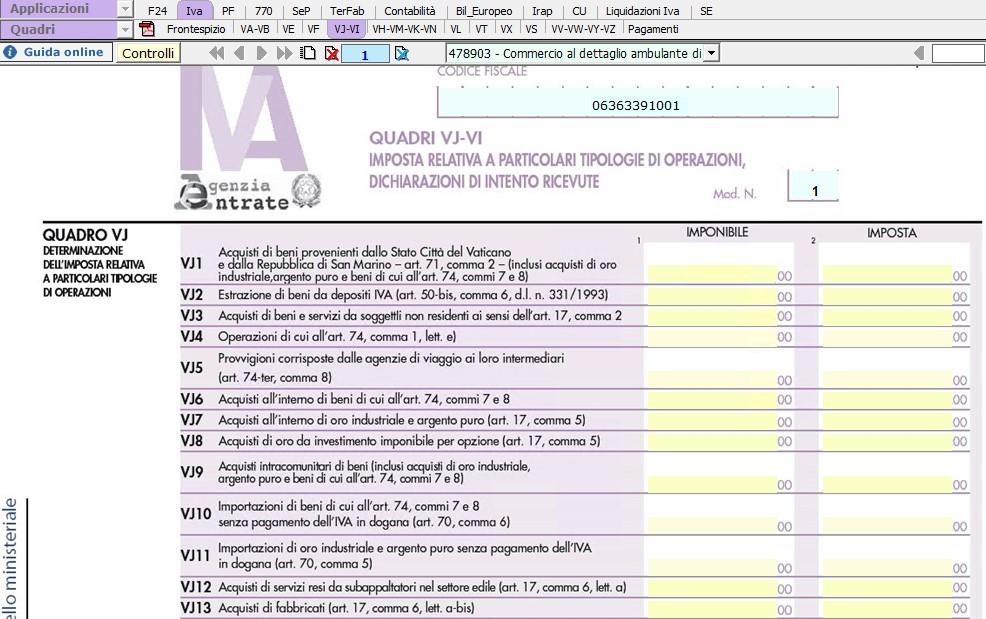Click VJ10 Imposta field
Image resolution: width=986 pixels, height=619 pixels.
(887, 525)
